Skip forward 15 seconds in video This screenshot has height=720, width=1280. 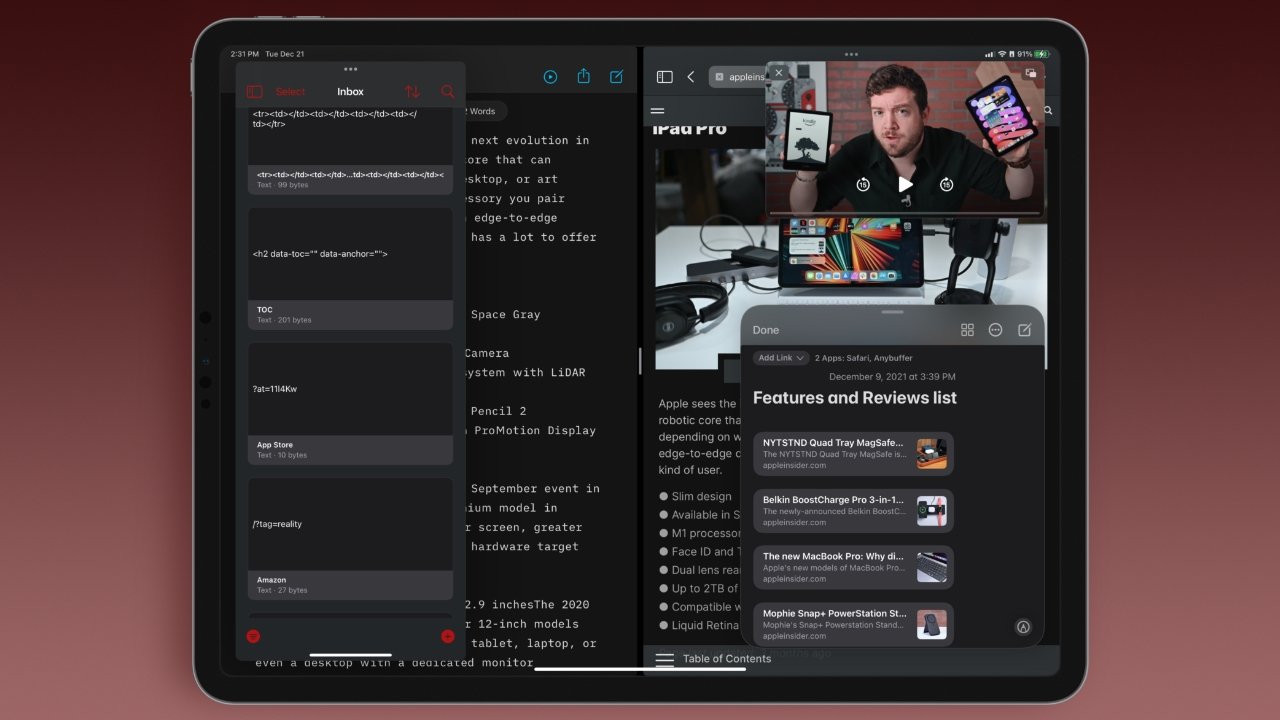coord(946,184)
